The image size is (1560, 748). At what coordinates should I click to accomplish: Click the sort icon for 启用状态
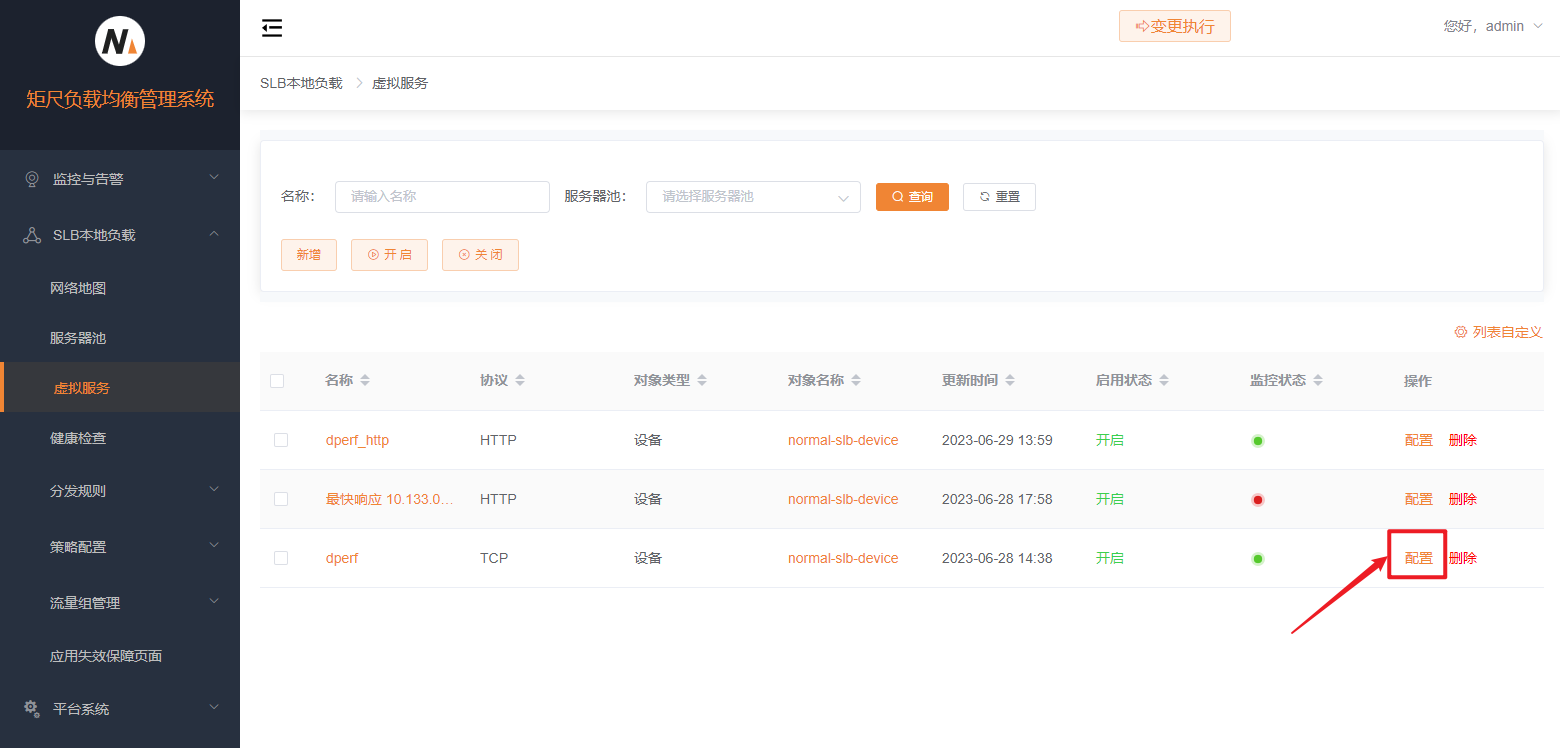[x=1164, y=381]
